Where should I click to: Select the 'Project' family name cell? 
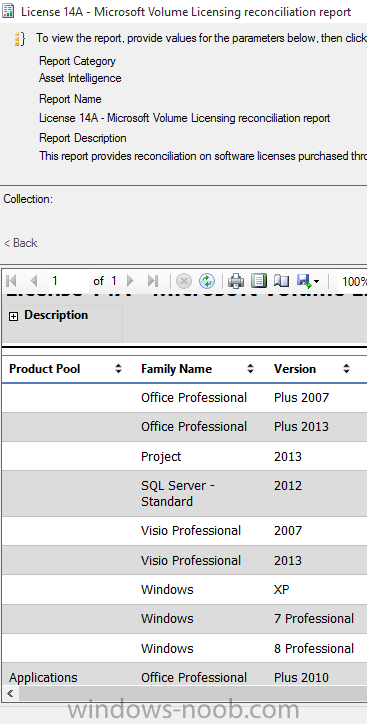tap(161, 456)
